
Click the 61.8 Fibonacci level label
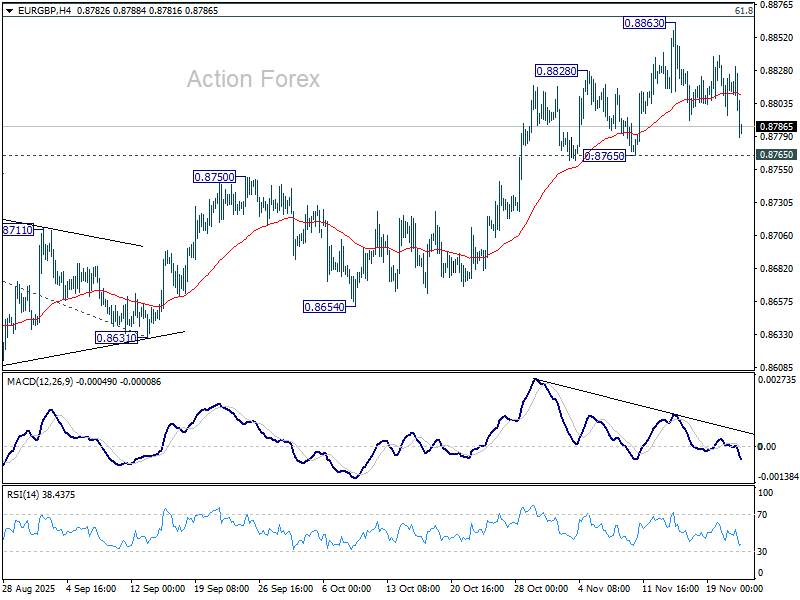click(x=743, y=10)
